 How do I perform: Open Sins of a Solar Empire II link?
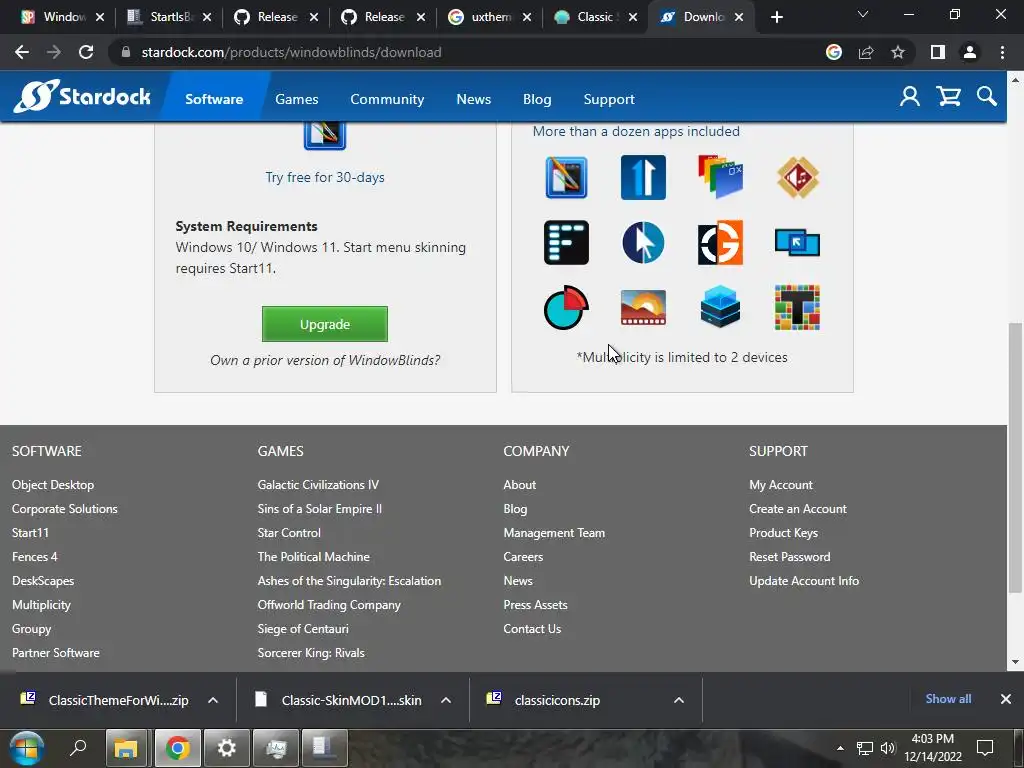(x=319, y=509)
